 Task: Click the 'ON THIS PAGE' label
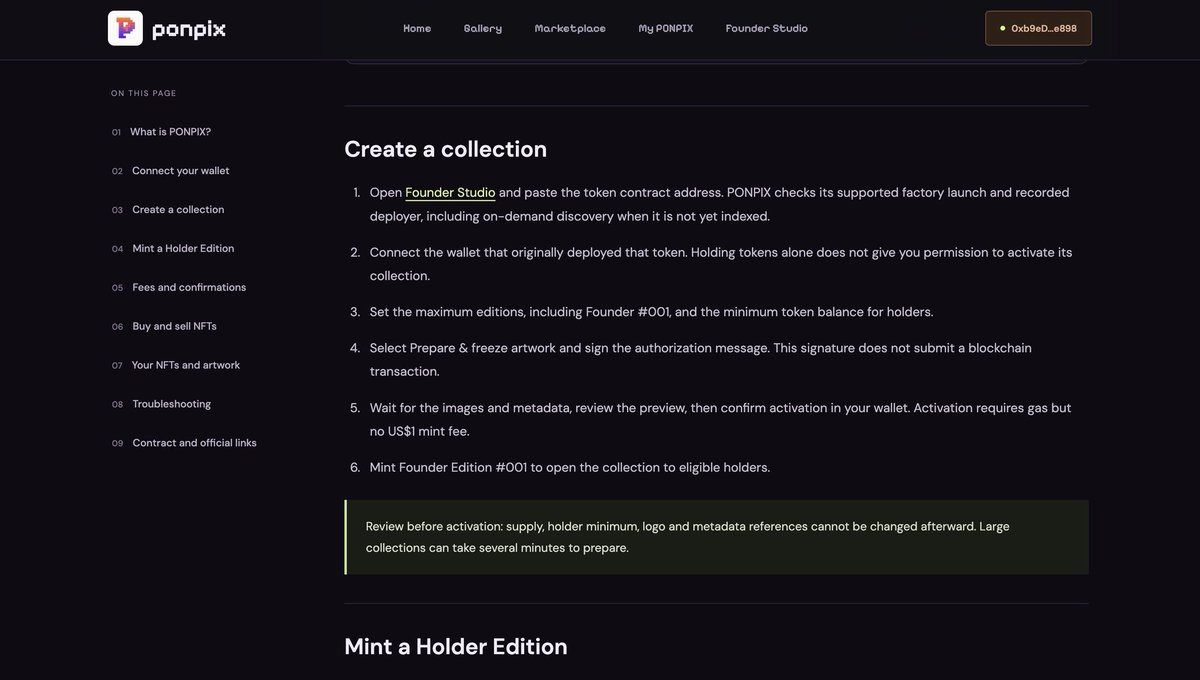143,93
